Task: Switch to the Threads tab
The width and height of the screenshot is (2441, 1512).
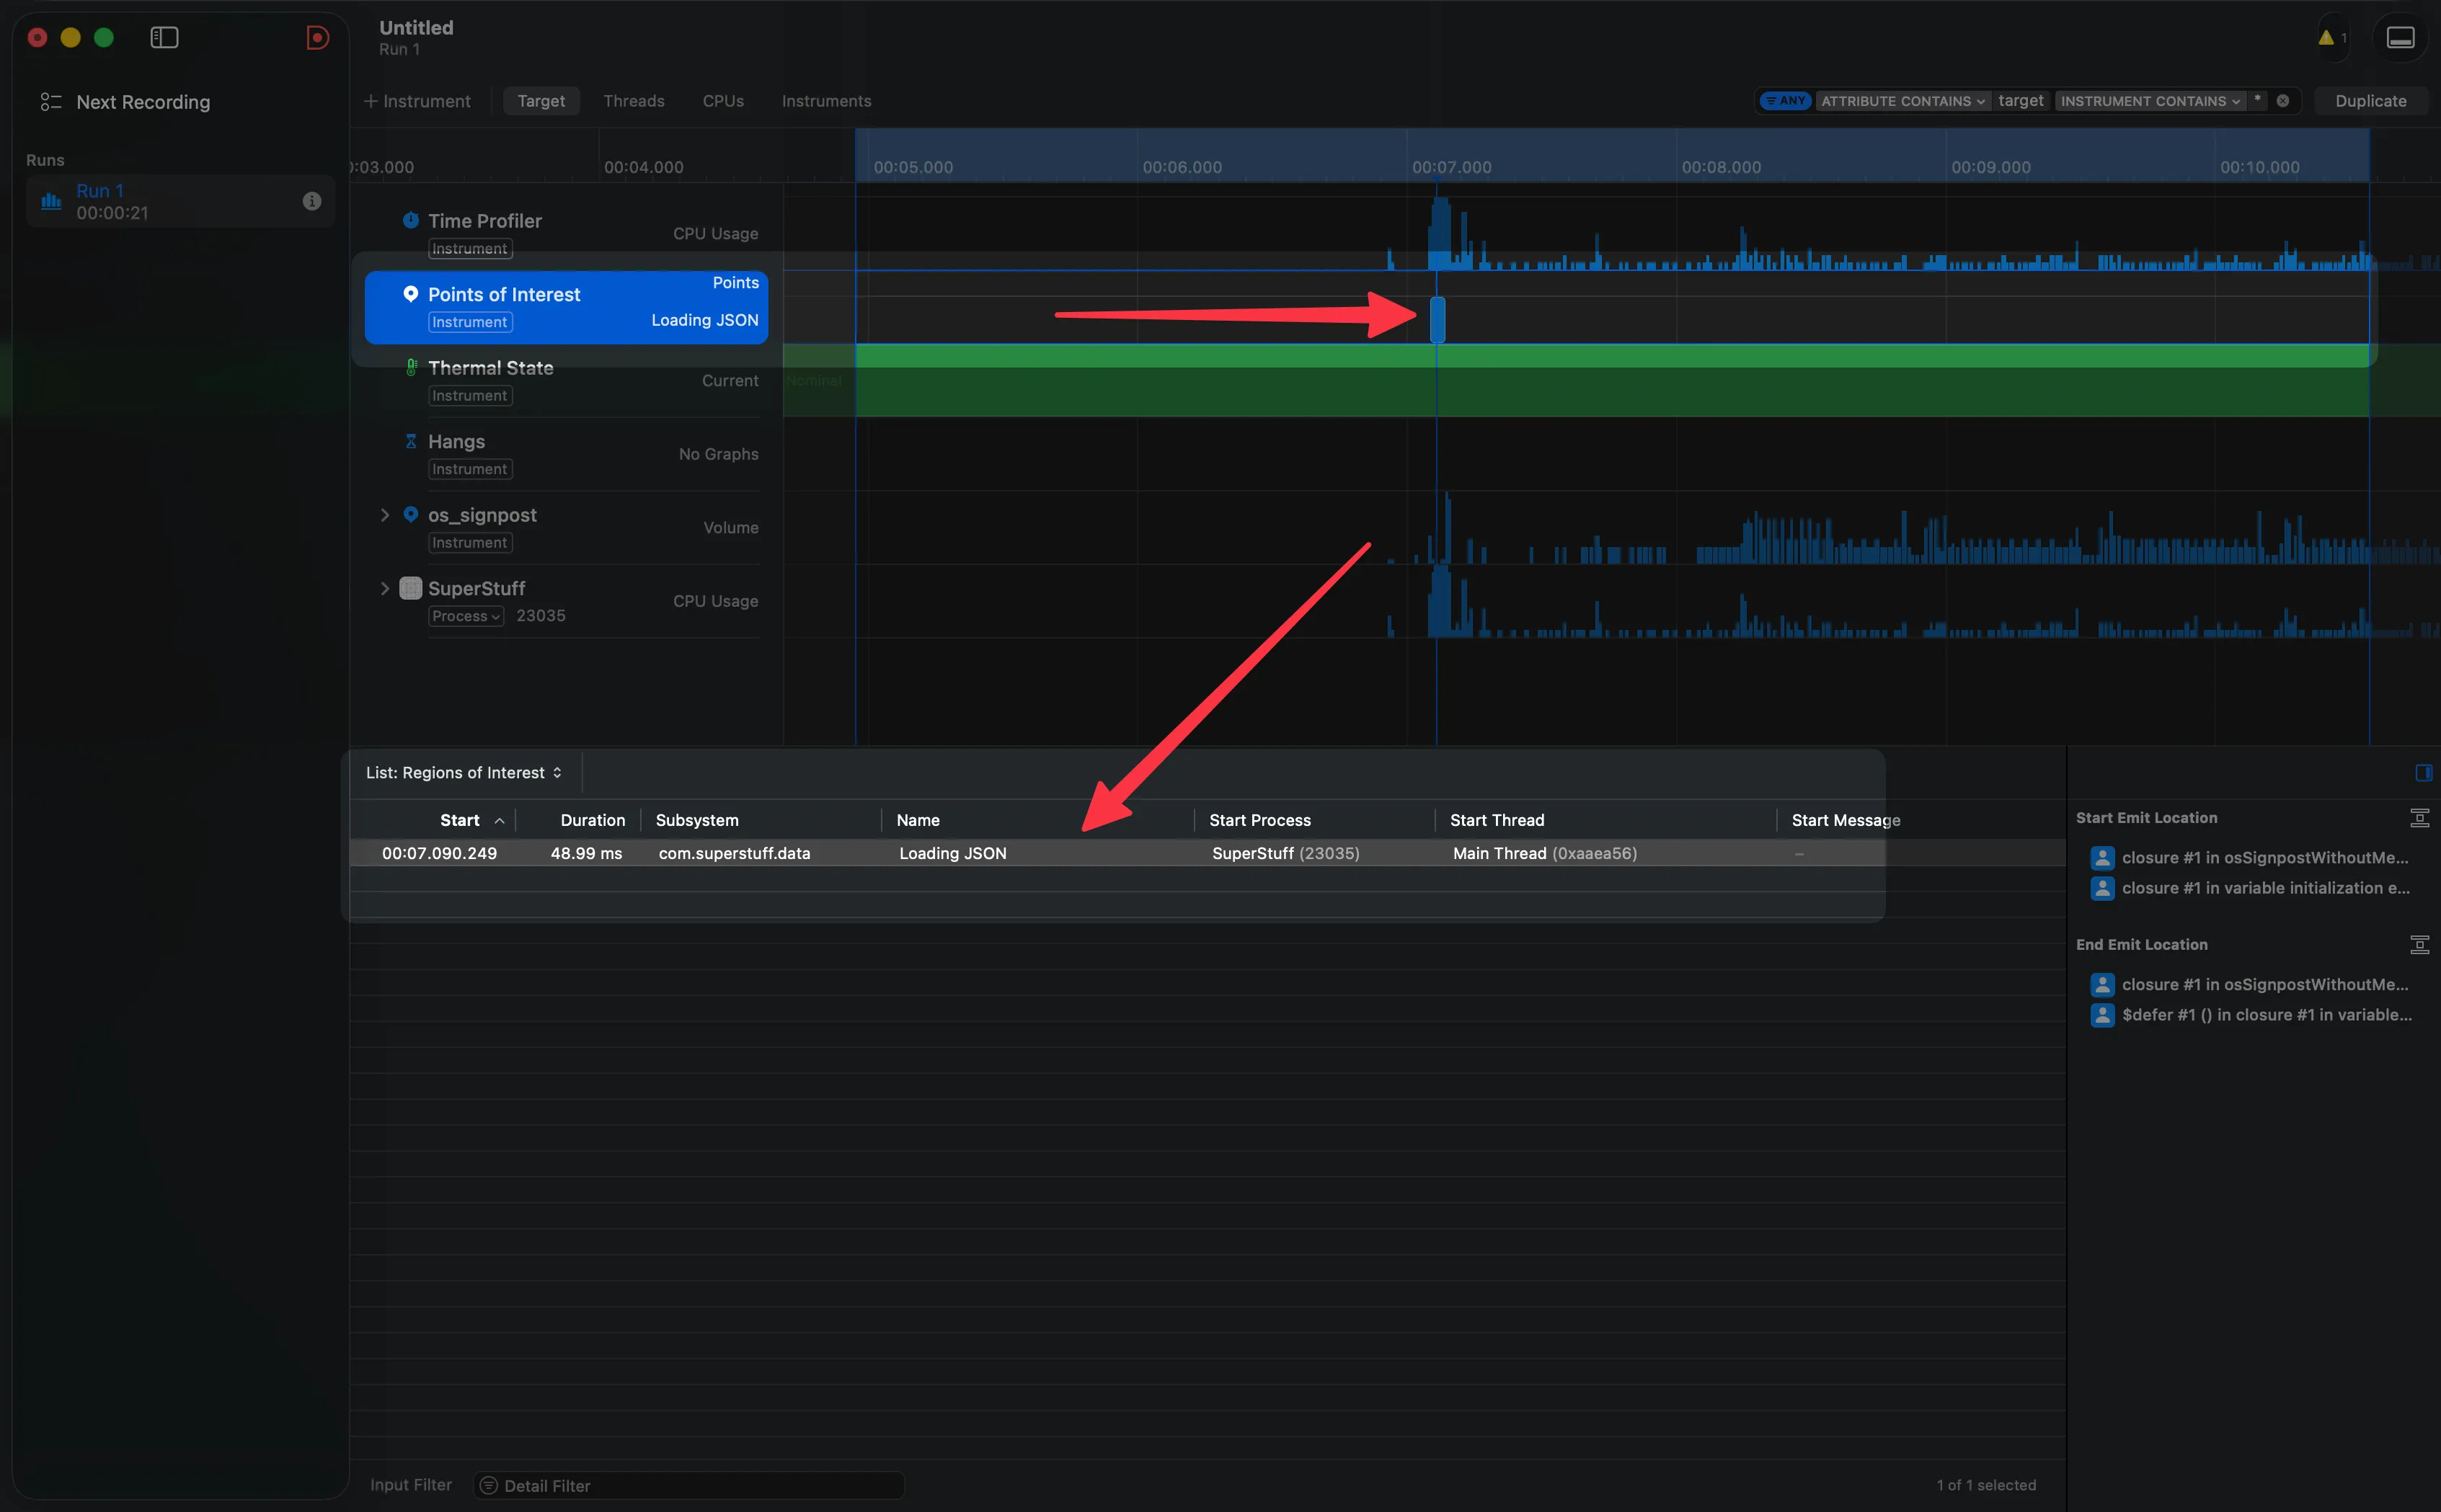Action: coord(633,100)
